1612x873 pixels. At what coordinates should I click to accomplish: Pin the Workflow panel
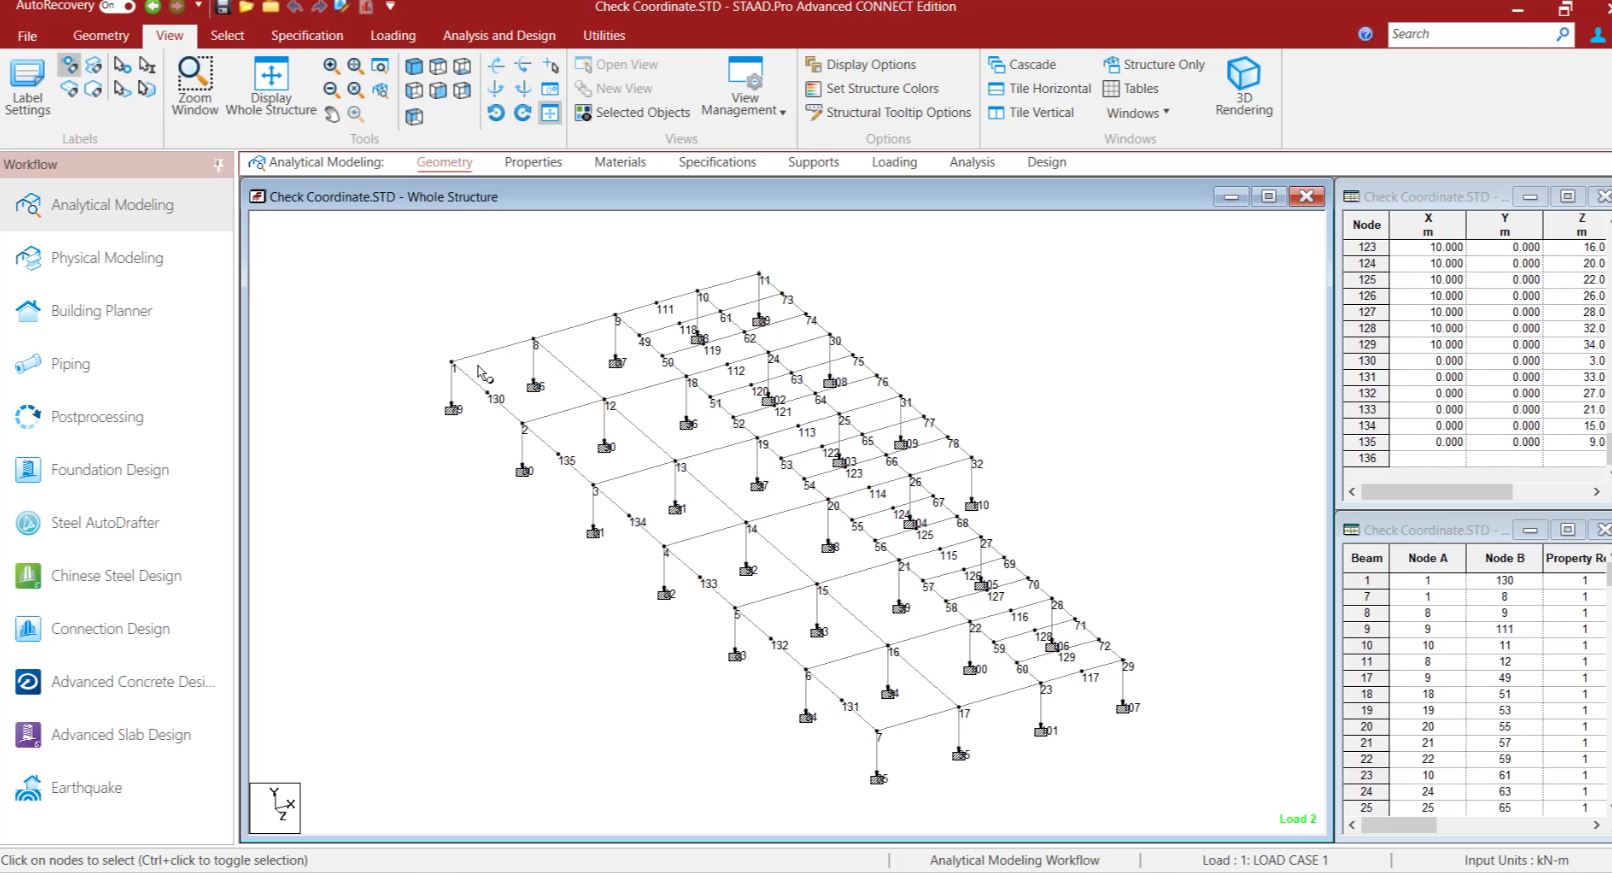coord(218,164)
